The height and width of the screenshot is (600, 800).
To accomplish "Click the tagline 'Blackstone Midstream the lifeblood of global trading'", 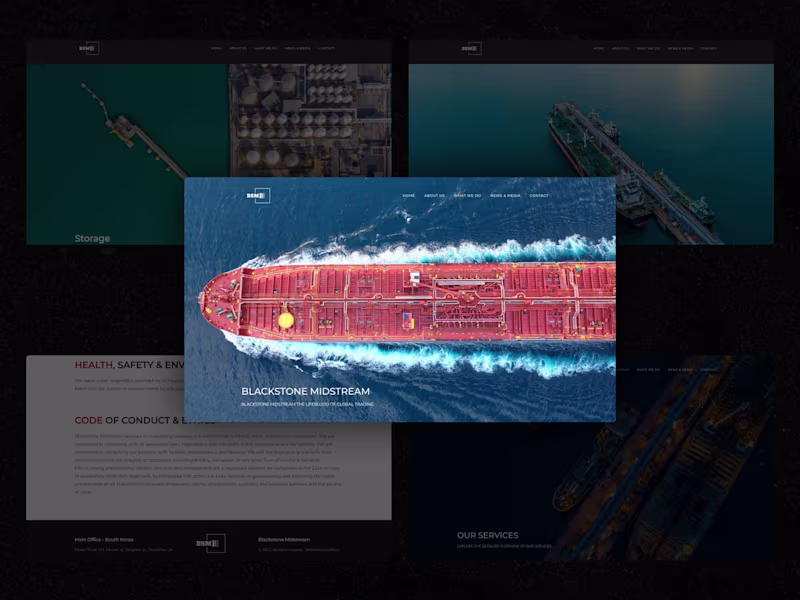I will pyautogui.click(x=307, y=404).
